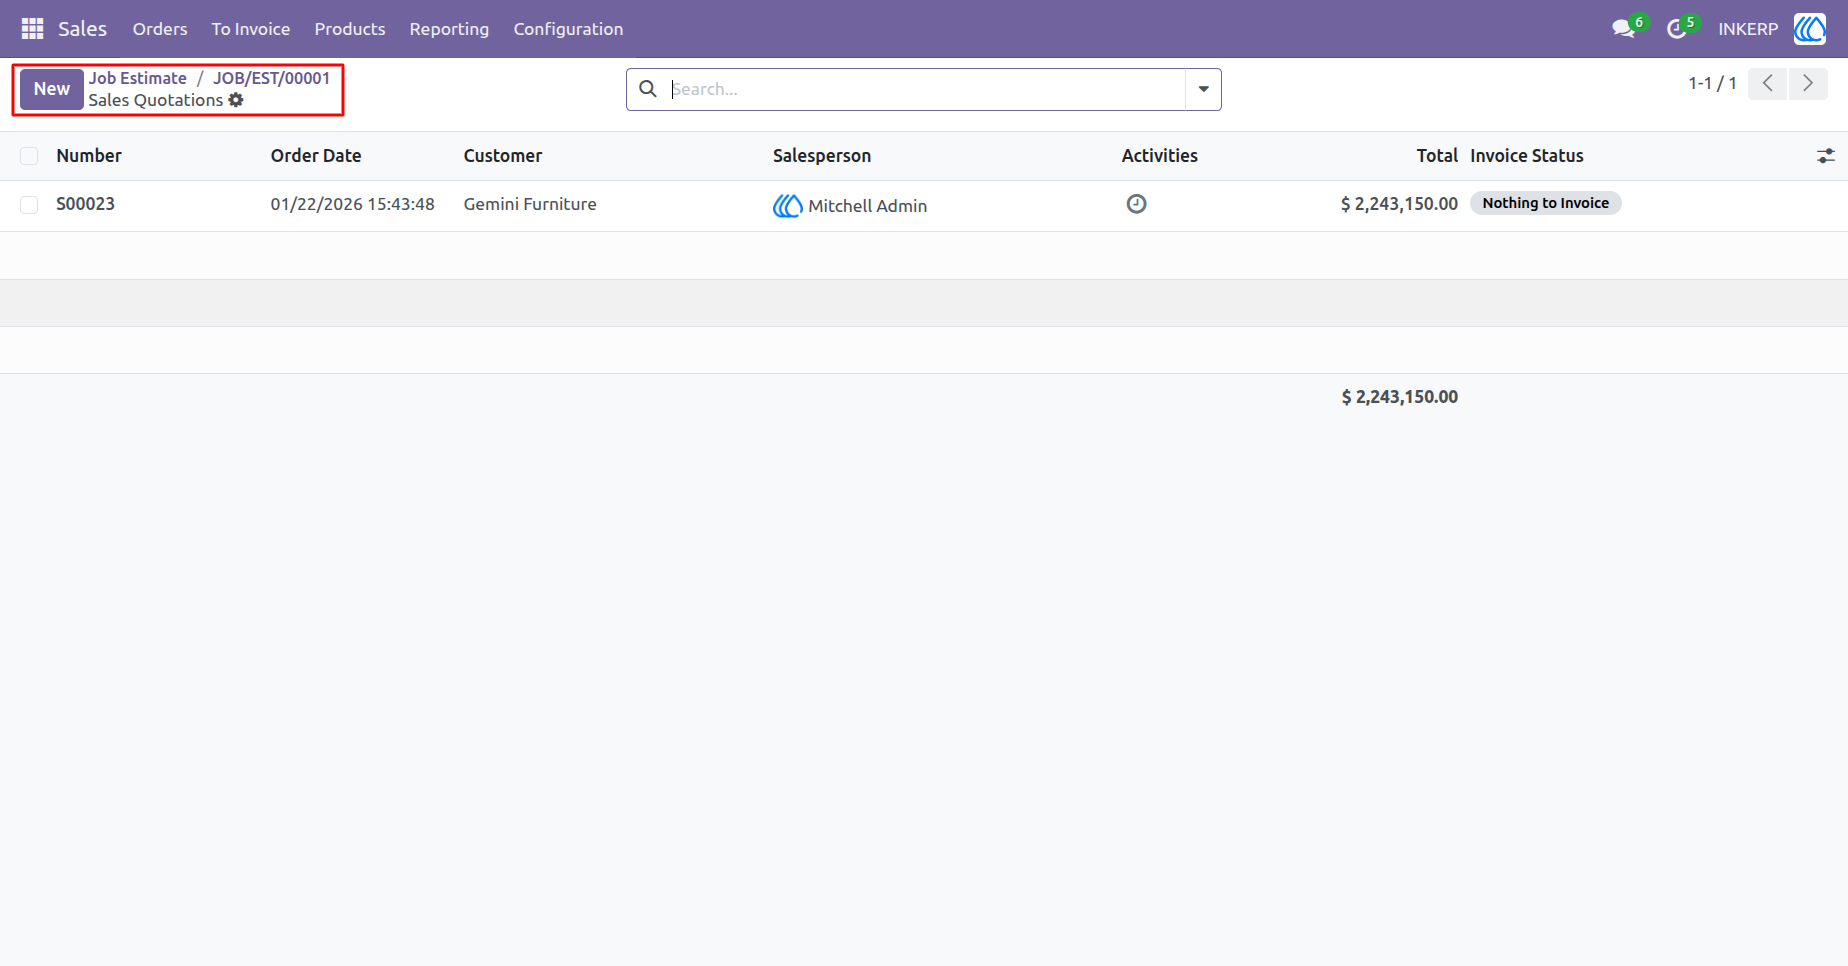1848x966 pixels.
Task: Open the Orders menu
Action: 160,29
